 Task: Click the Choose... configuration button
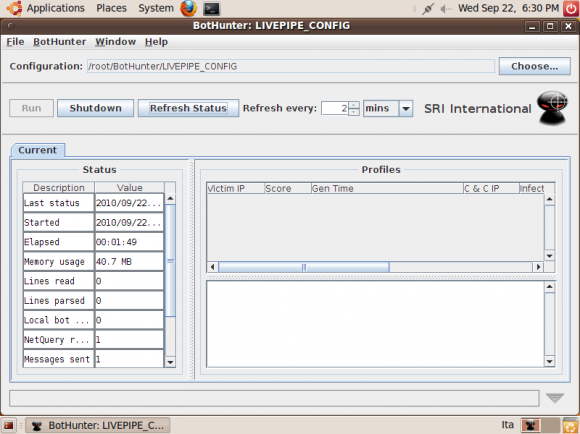point(535,66)
